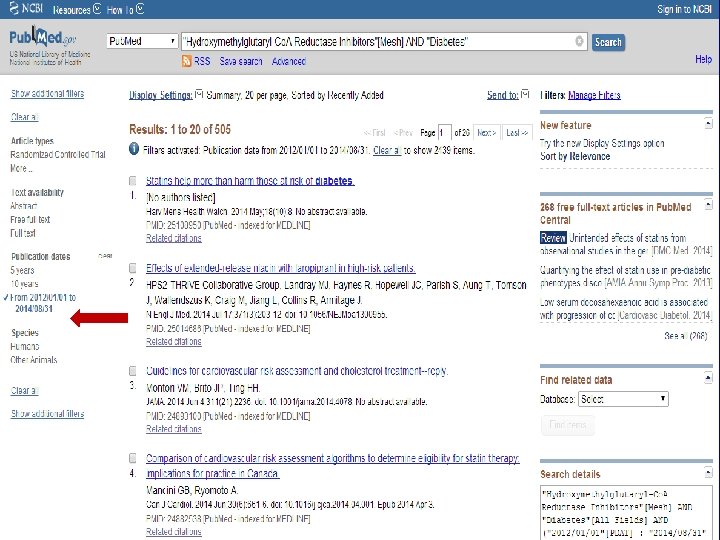This screenshot has width=720, height=540.
Task: Collapse the Search details panel
Action: (708, 472)
